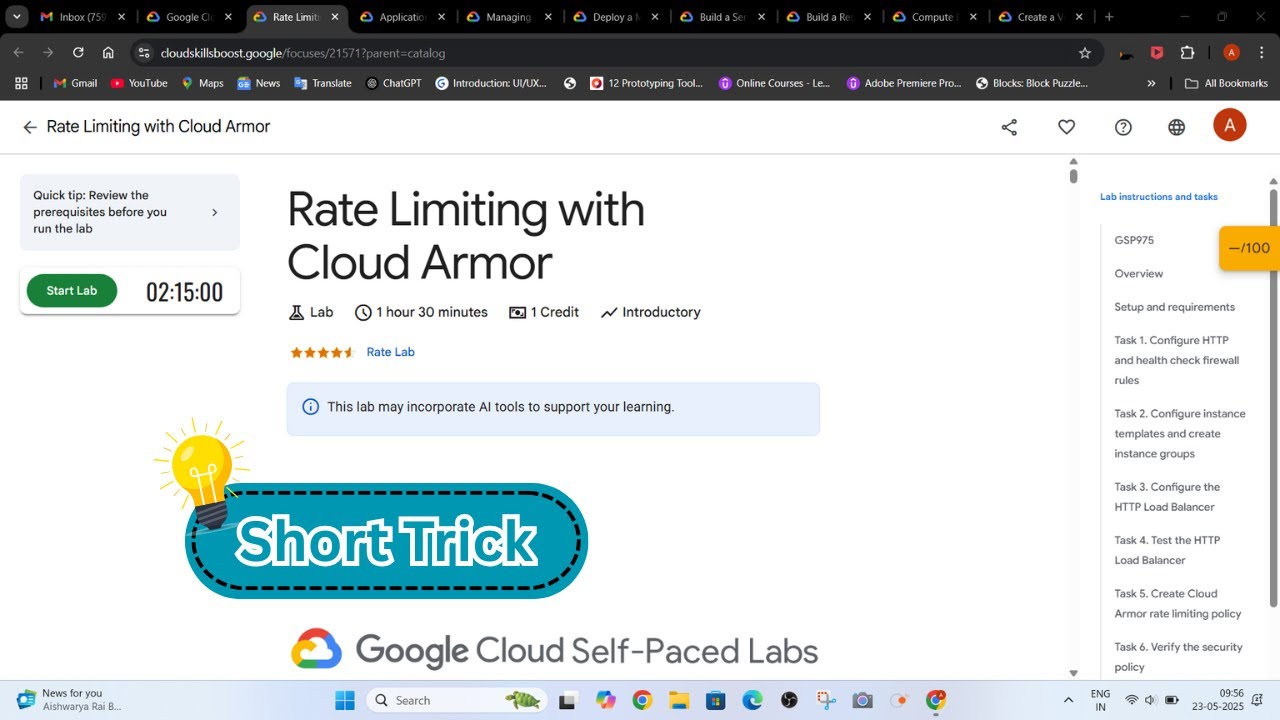
Task: Click the green Start Lab button
Action: coord(72,291)
